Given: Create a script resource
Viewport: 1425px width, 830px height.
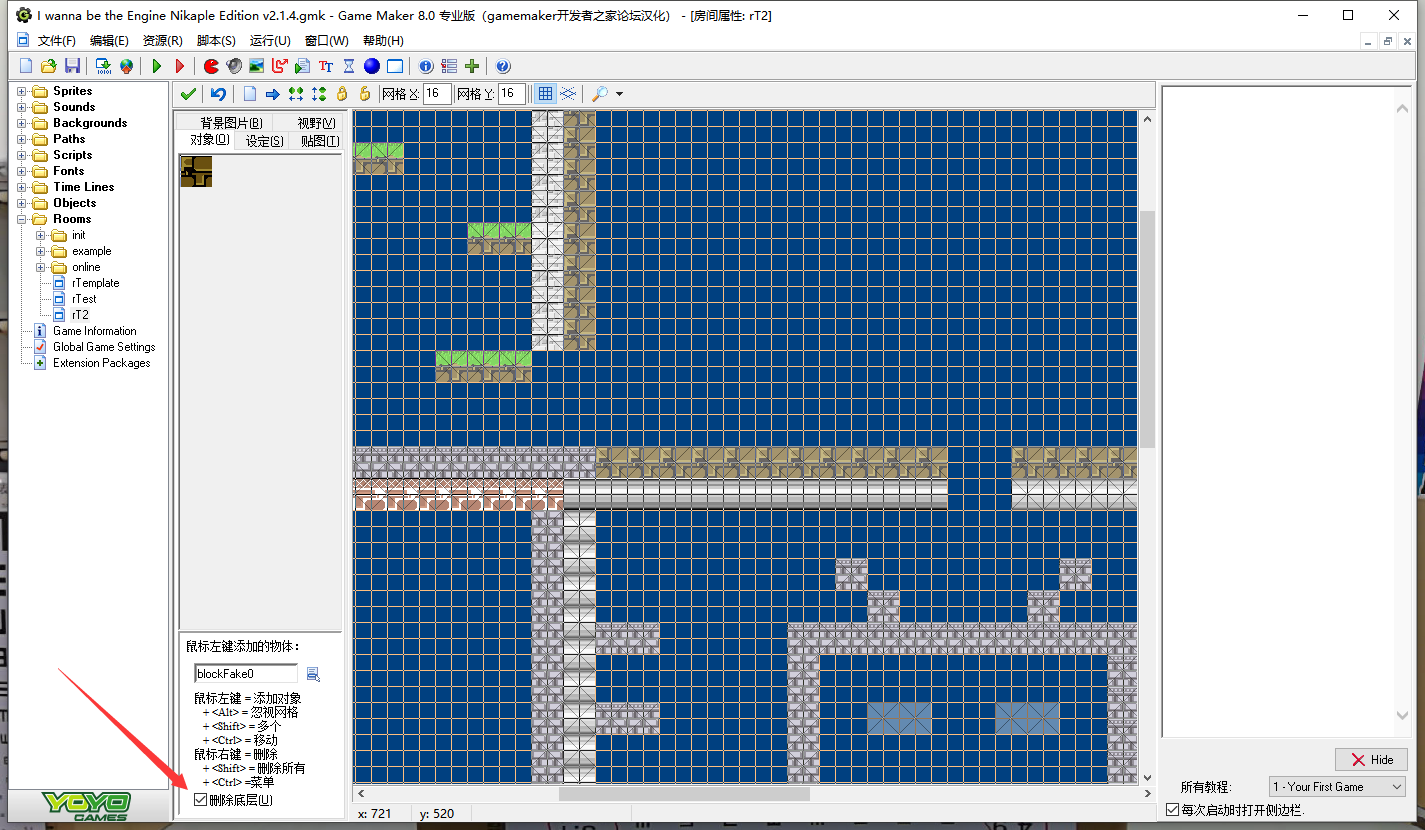Looking at the screenshot, I should [x=303, y=66].
